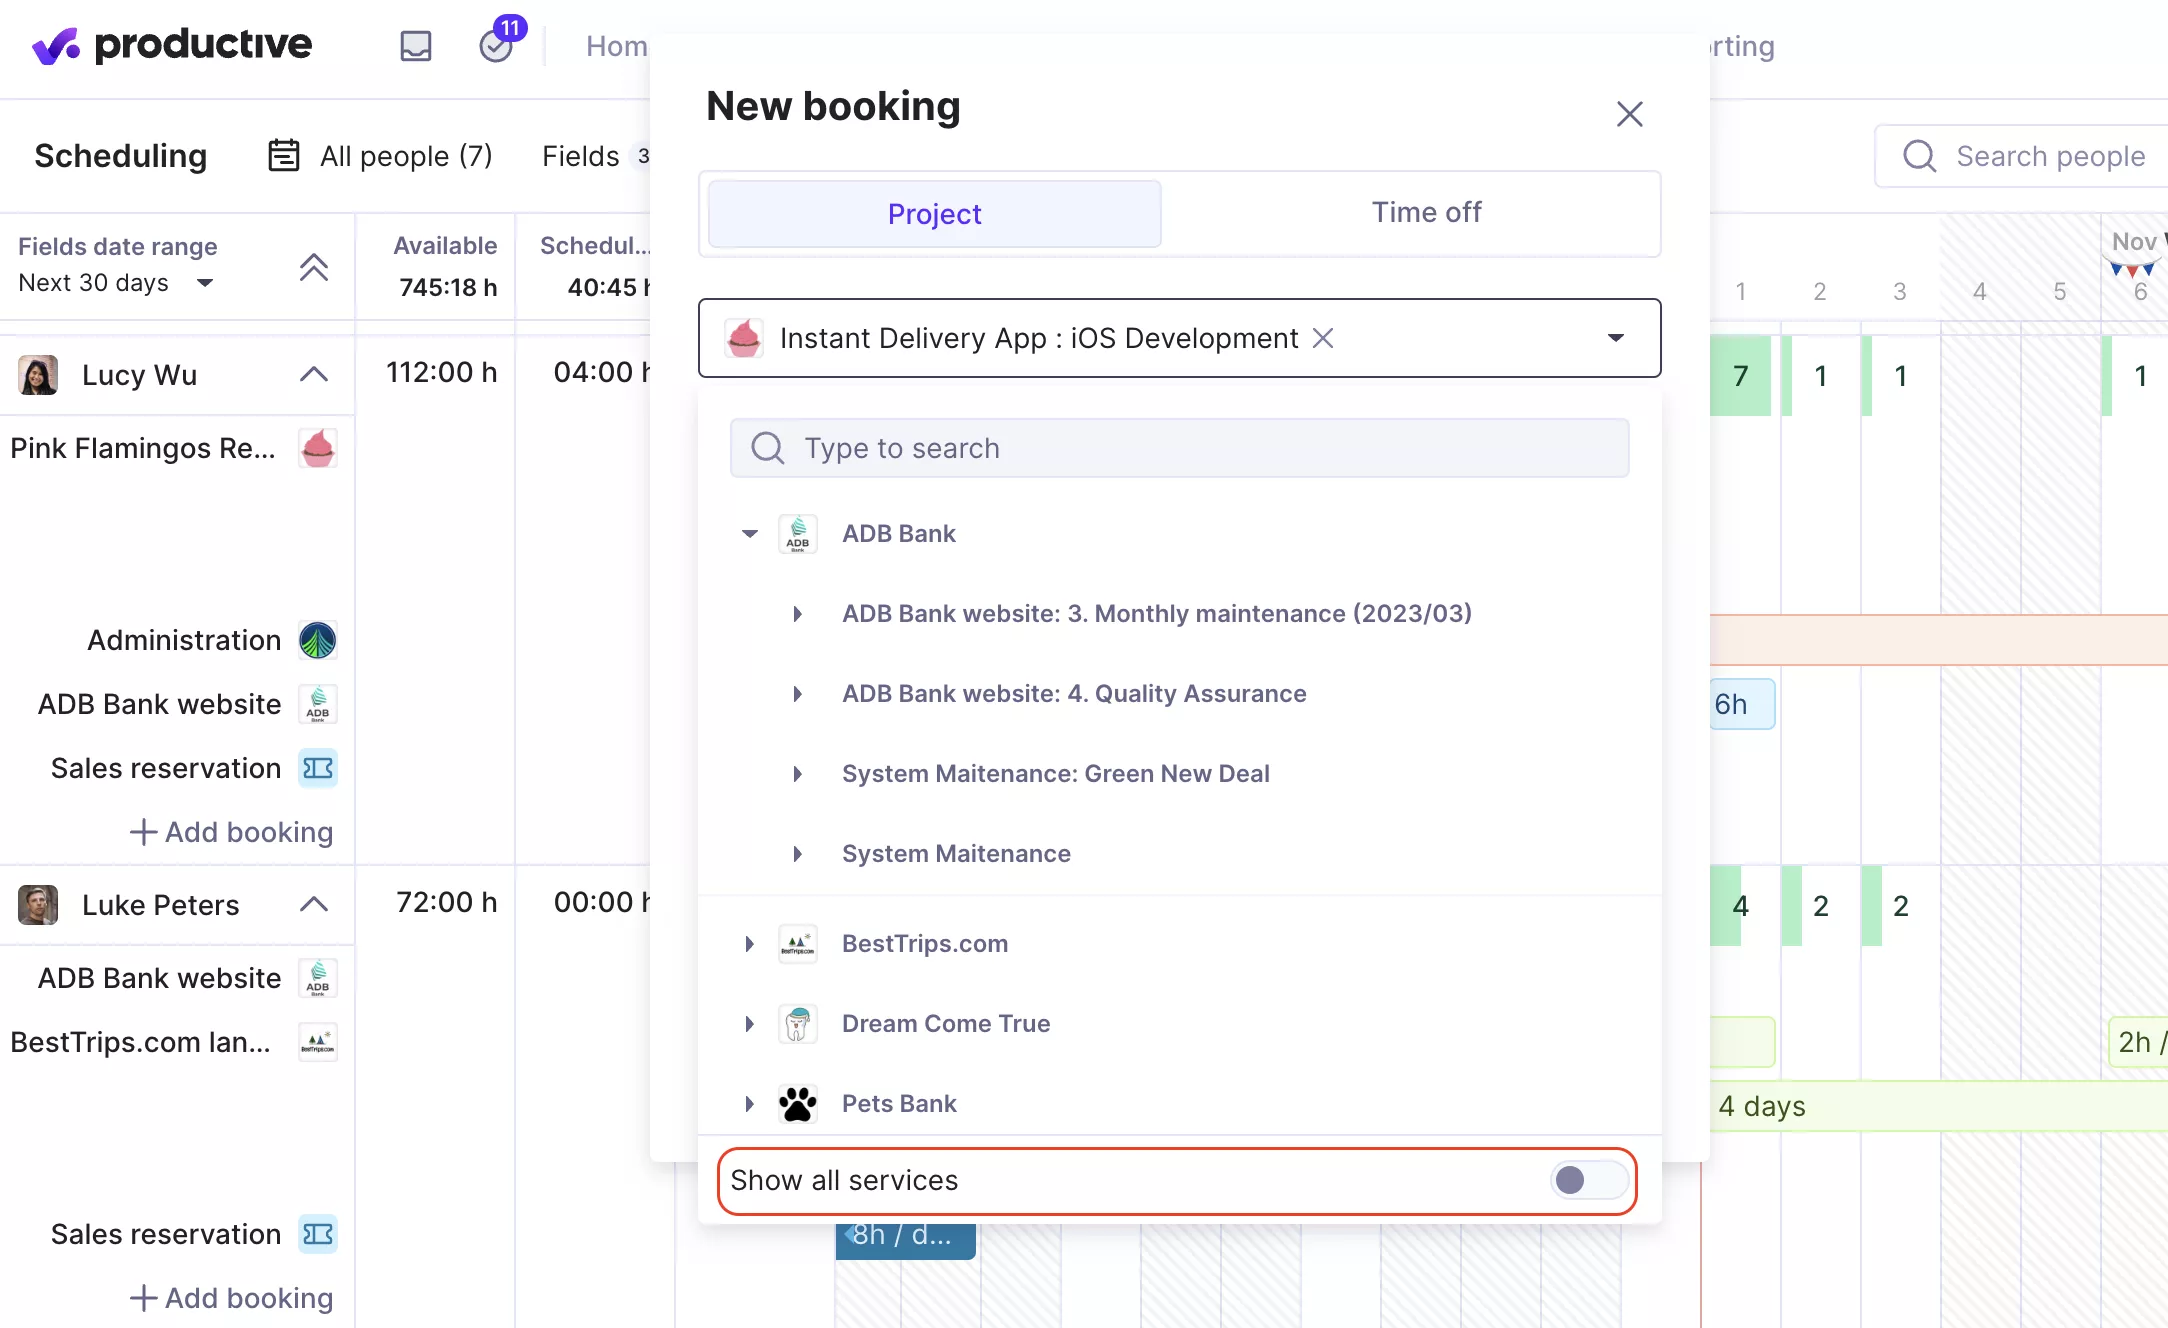Viewport: 2168px width, 1328px height.
Task: Click ADB Bank website icon under Lucy Wu
Action: (x=318, y=704)
